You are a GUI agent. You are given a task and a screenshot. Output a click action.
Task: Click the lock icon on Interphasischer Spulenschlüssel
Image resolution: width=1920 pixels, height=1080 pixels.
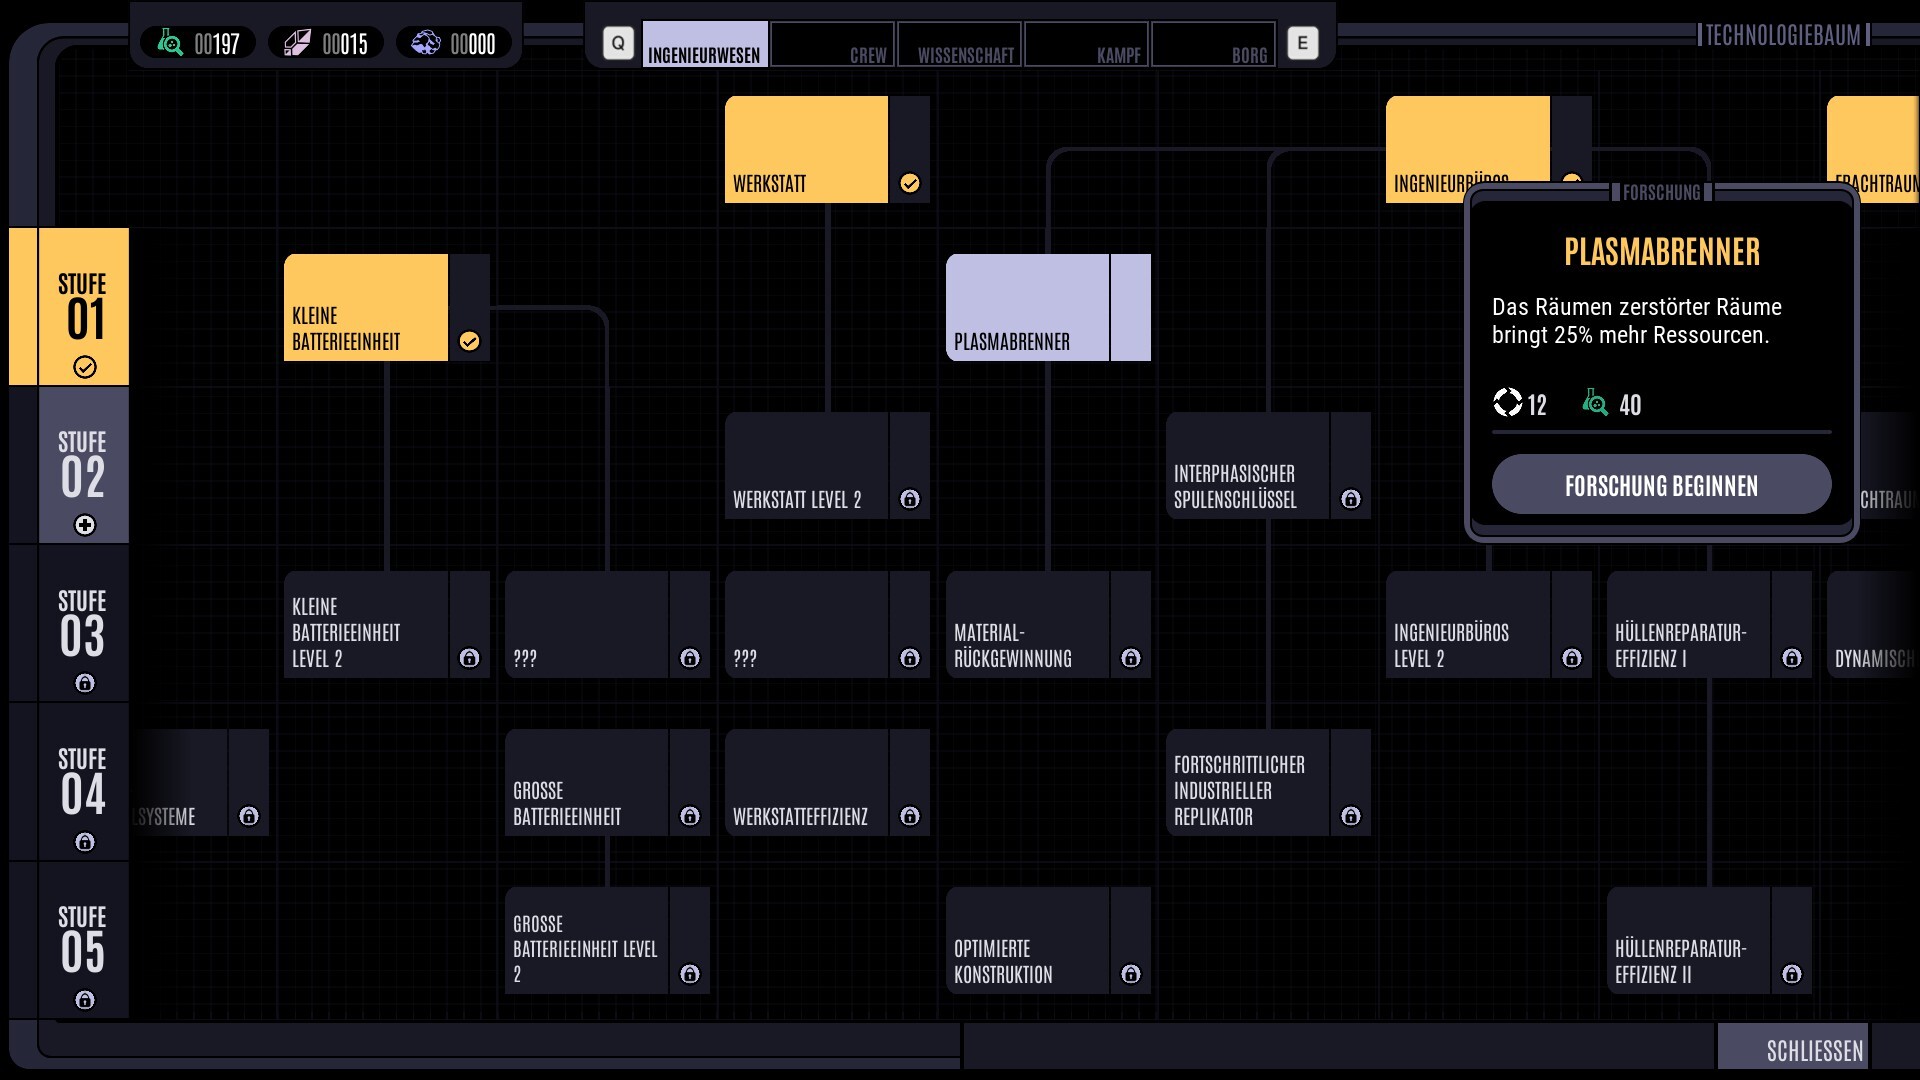[1351, 499]
